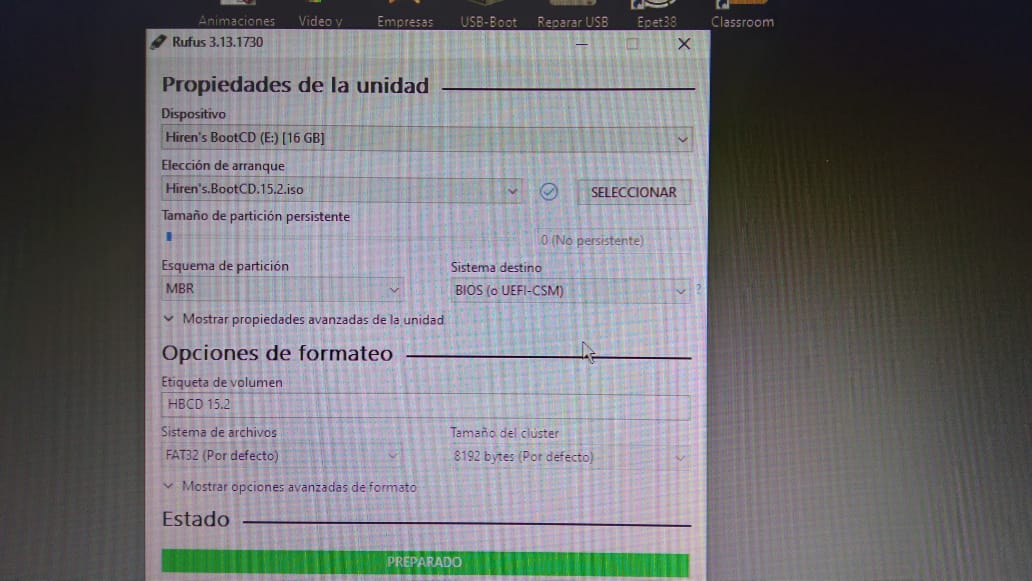
Task: Open the Empresas desktop shortcut
Action: 405,15
